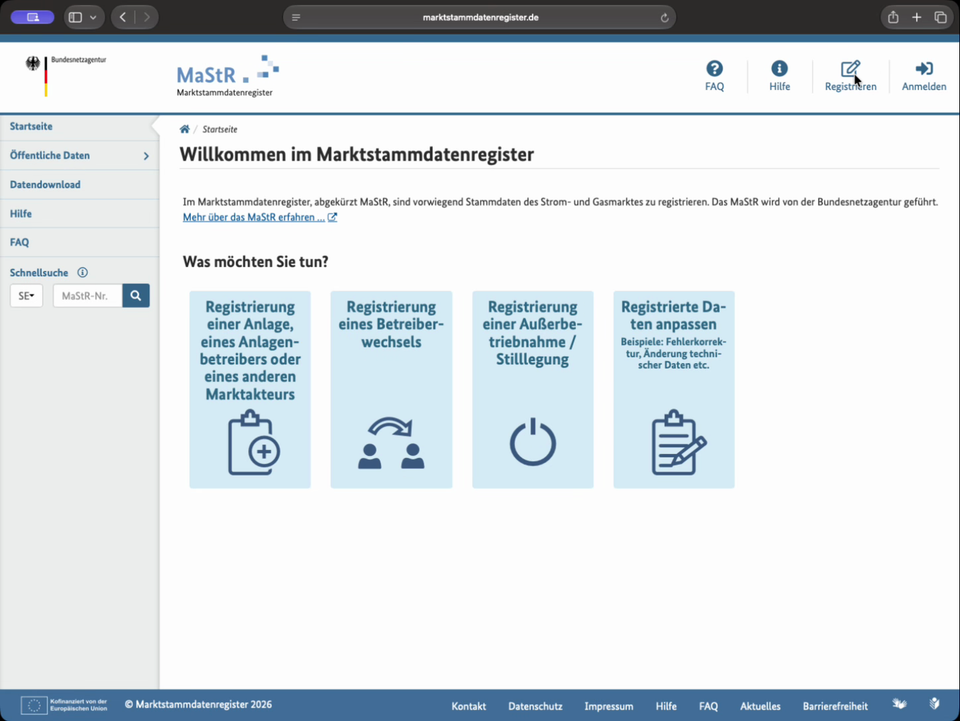
Task: Open Datenschutz link in footer
Action: [535, 706]
